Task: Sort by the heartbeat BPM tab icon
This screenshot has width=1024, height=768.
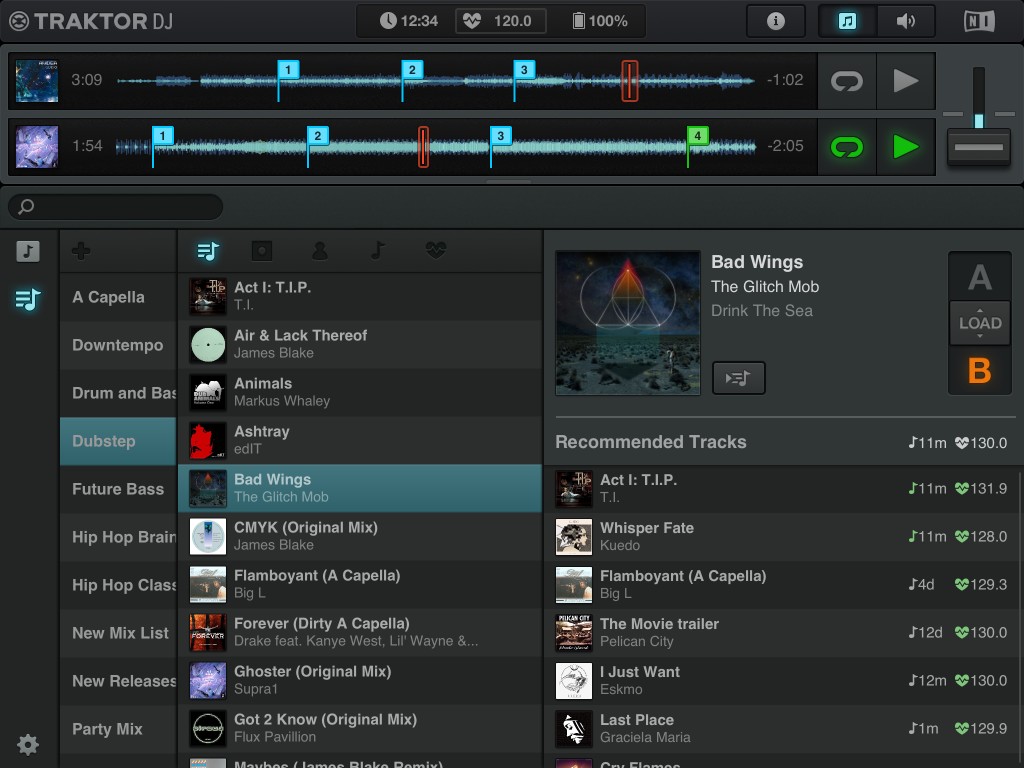Action: click(x=435, y=251)
